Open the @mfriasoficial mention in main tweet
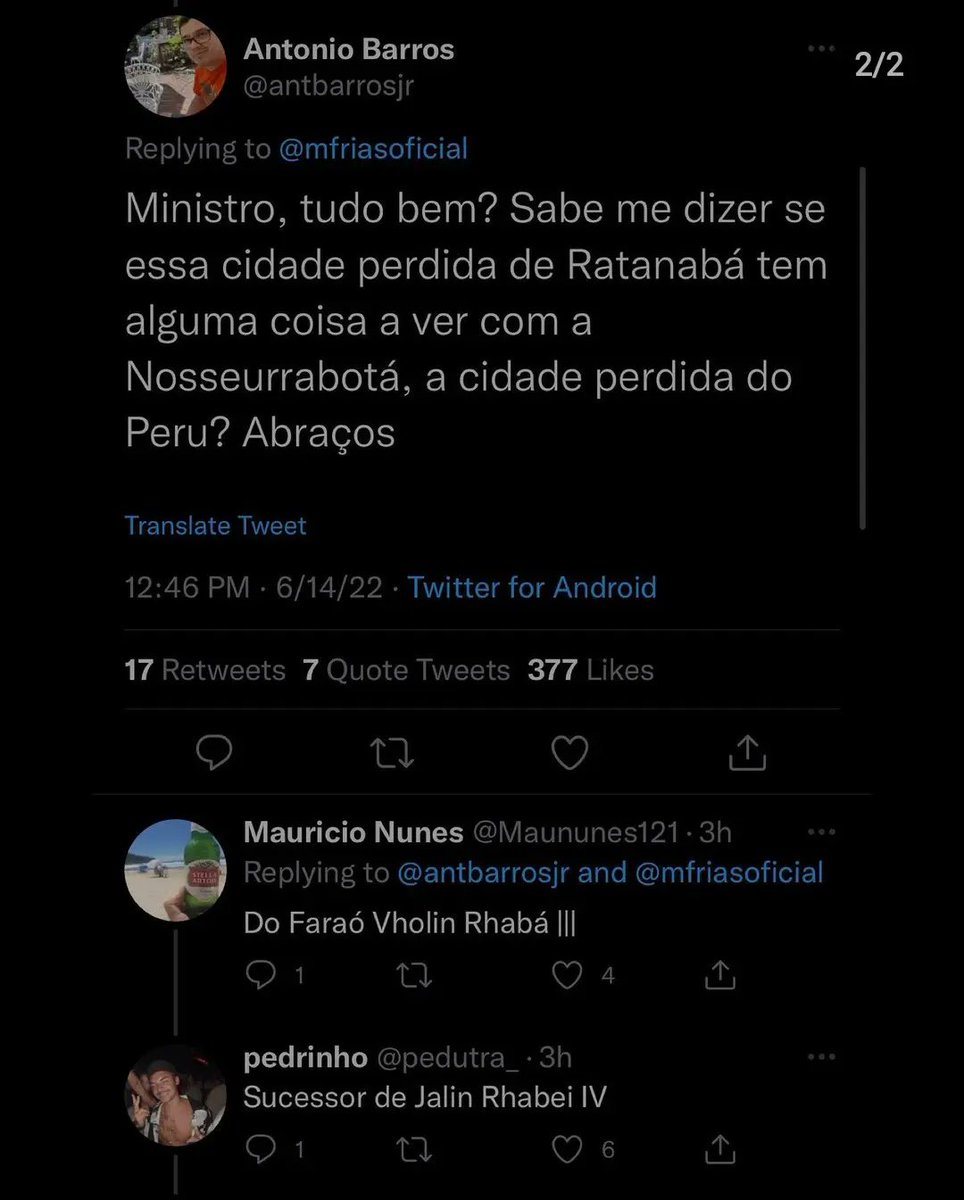Screen dimensions: 964x1200 [x=372, y=149]
